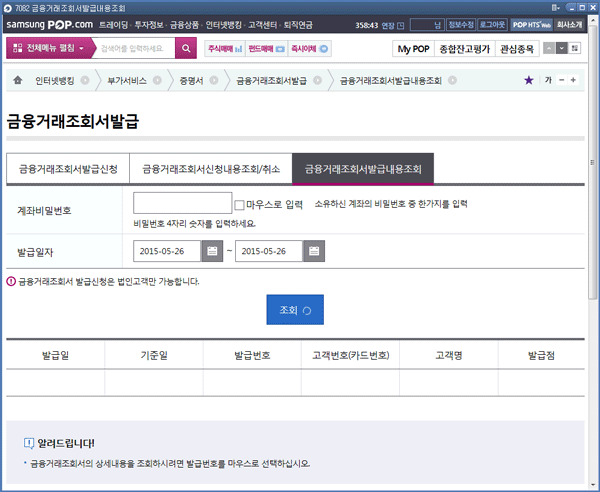Open the My POP button
Viewport: 600px width, 492px height.
pyautogui.click(x=412, y=48)
